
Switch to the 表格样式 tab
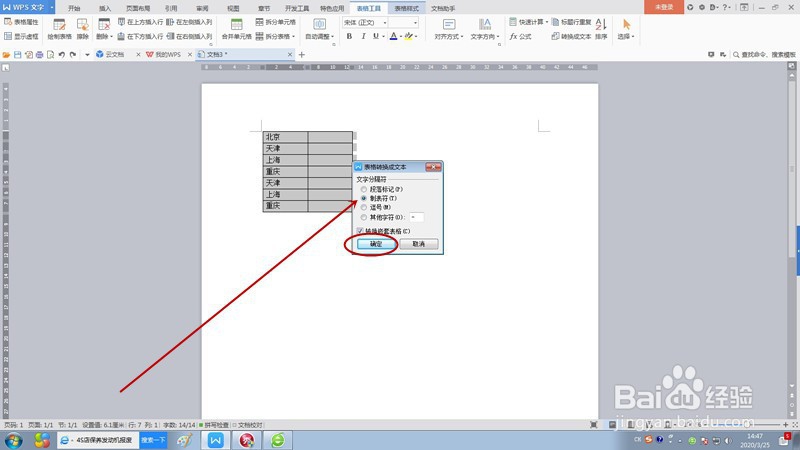coord(407,8)
